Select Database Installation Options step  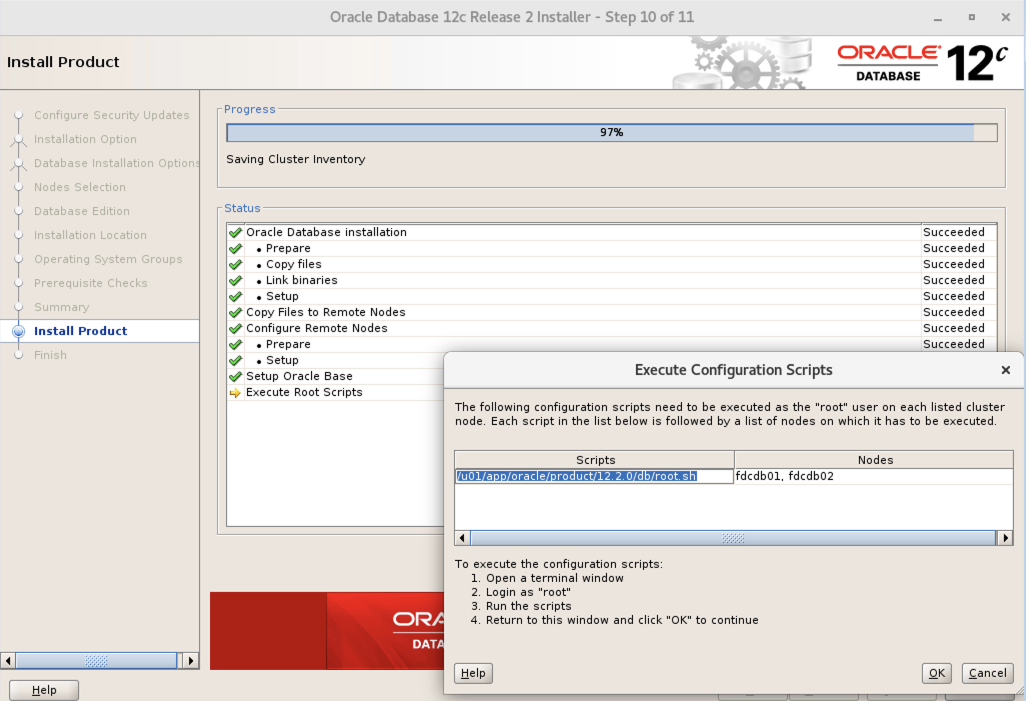point(116,163)
